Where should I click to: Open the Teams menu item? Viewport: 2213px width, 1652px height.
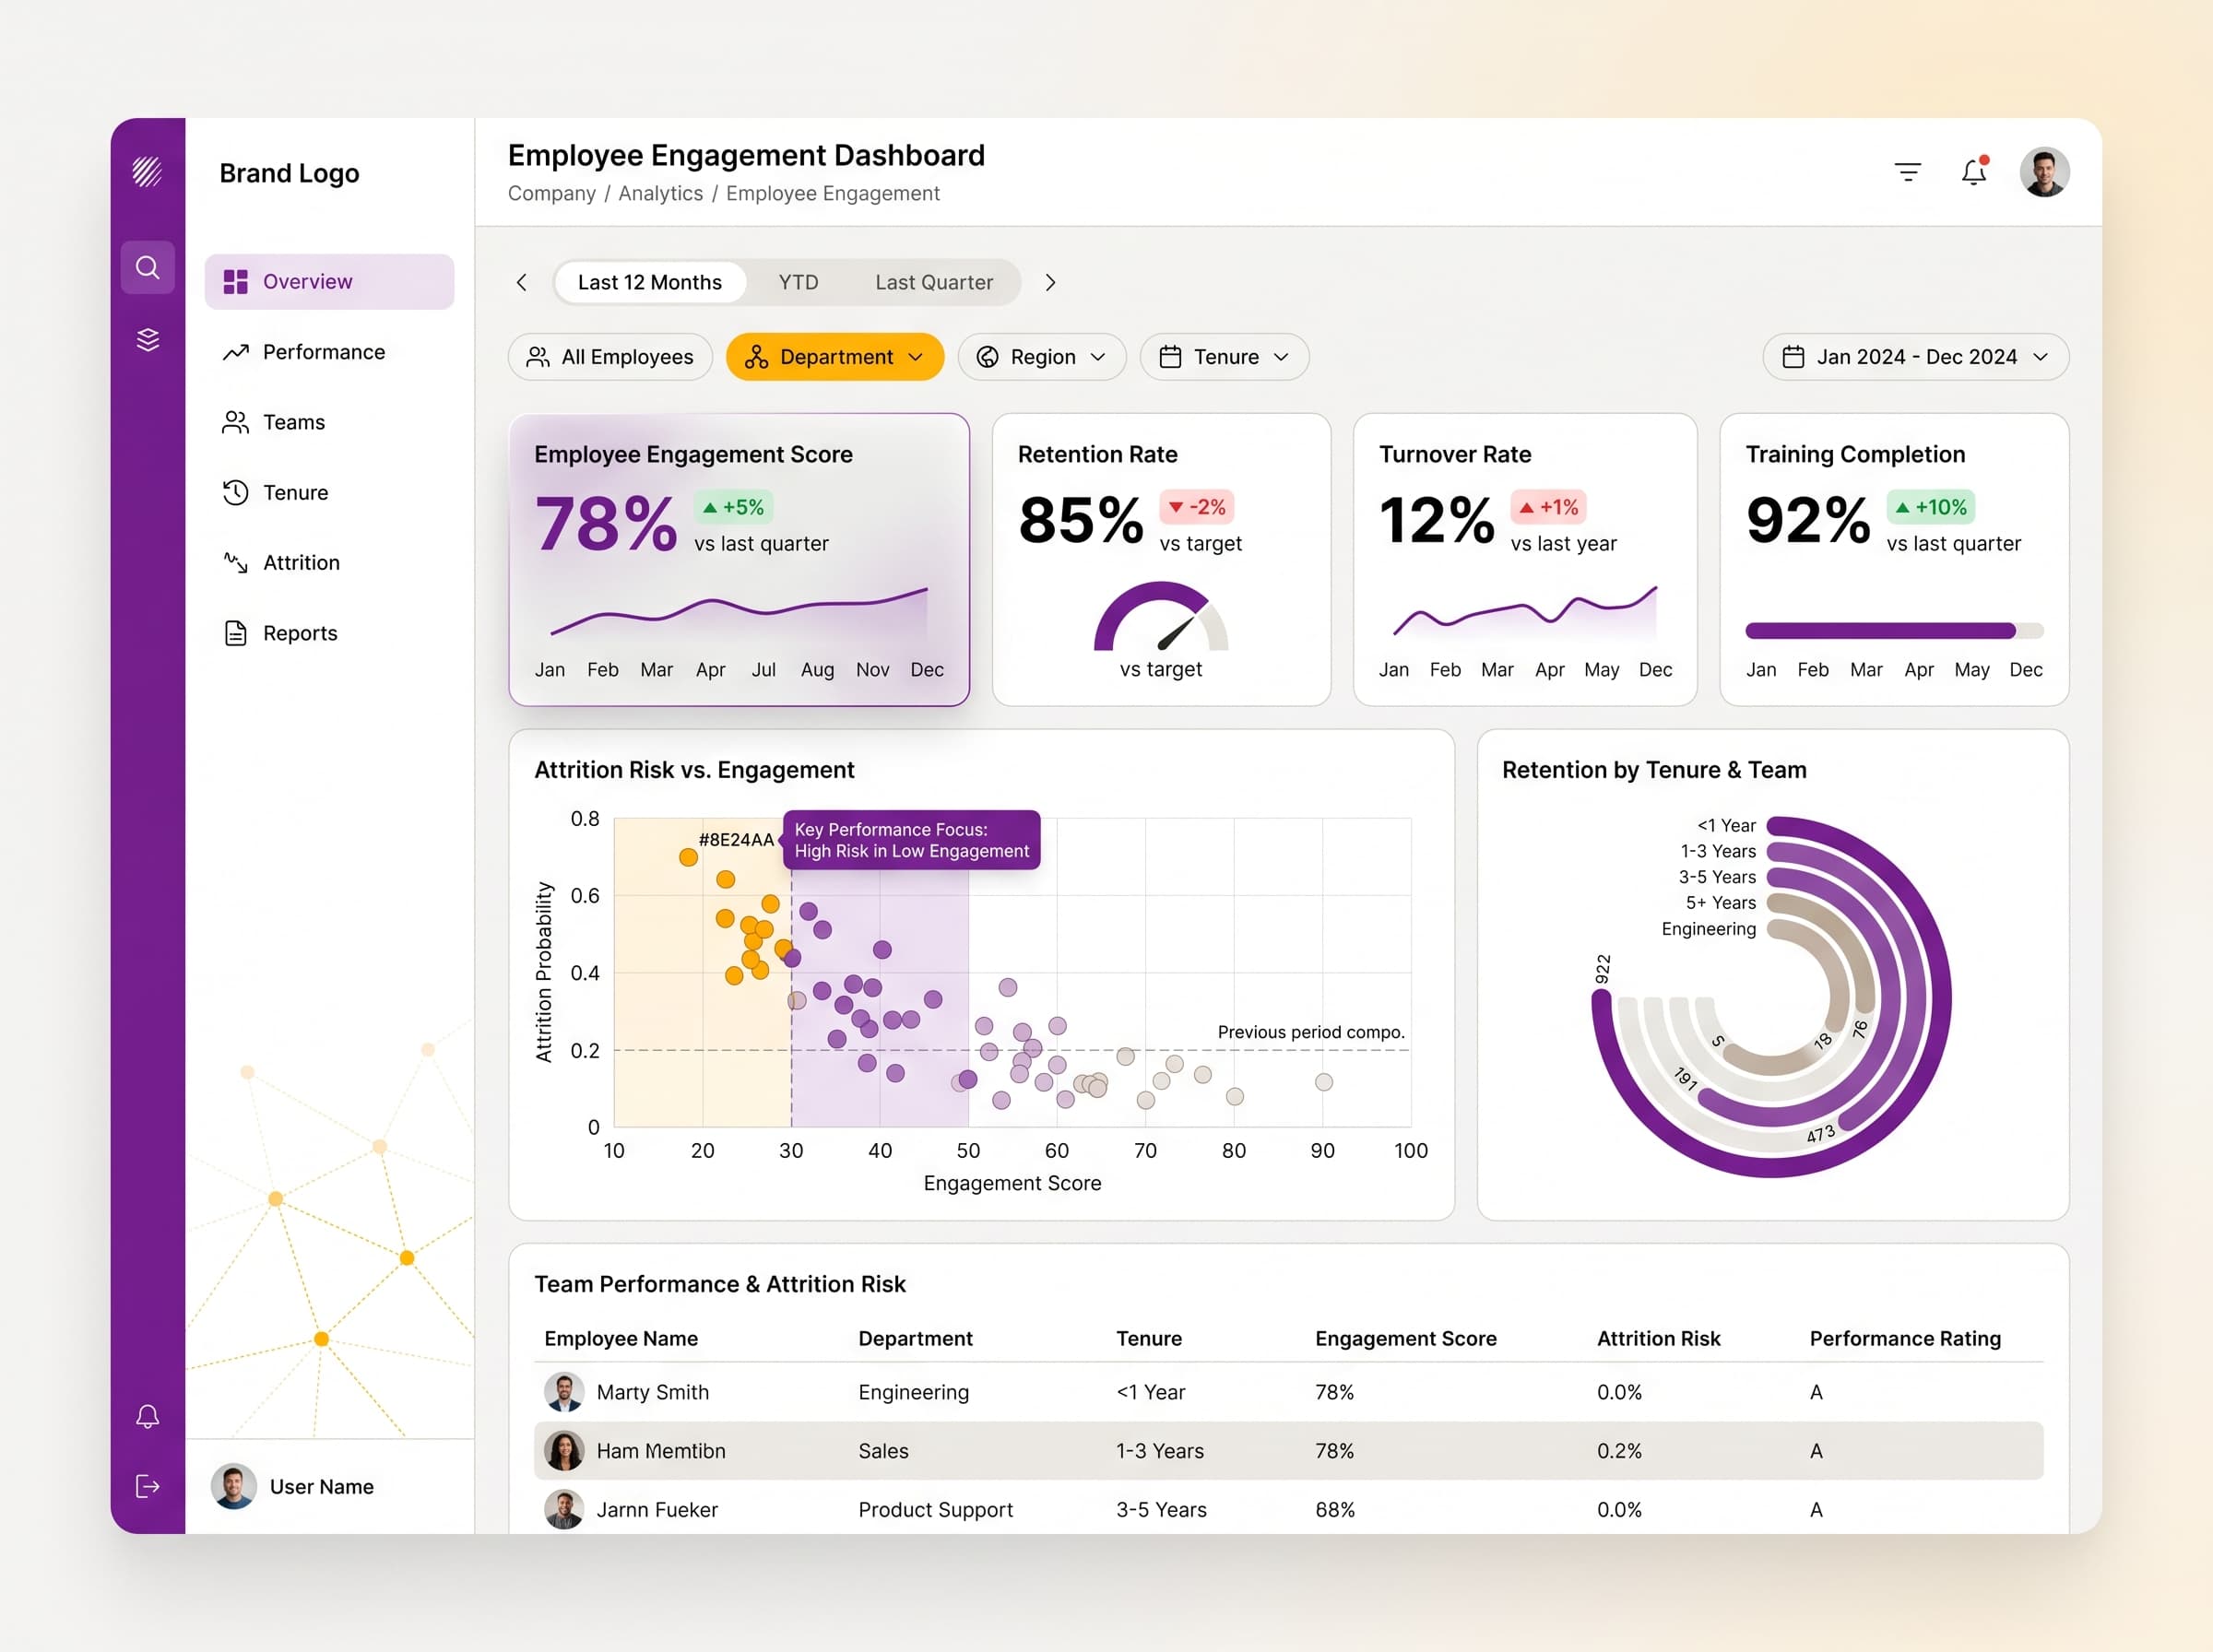329,422
